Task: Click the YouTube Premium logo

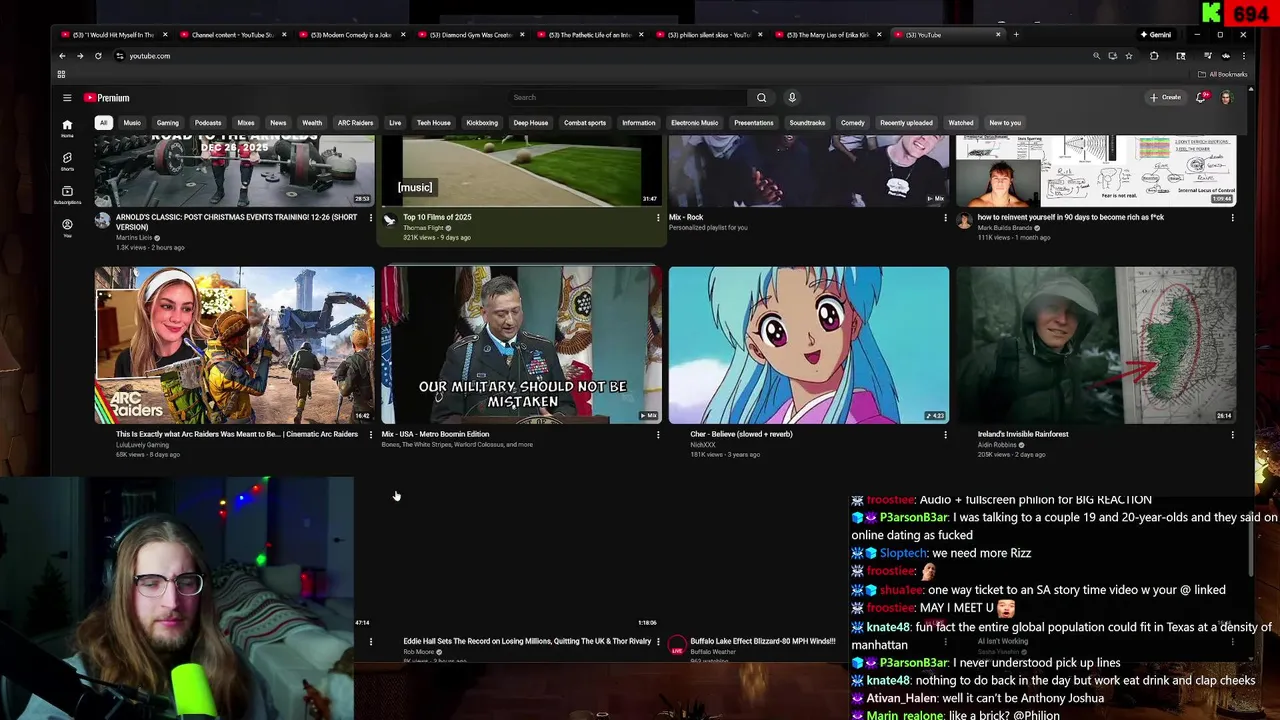Action: 107,98
